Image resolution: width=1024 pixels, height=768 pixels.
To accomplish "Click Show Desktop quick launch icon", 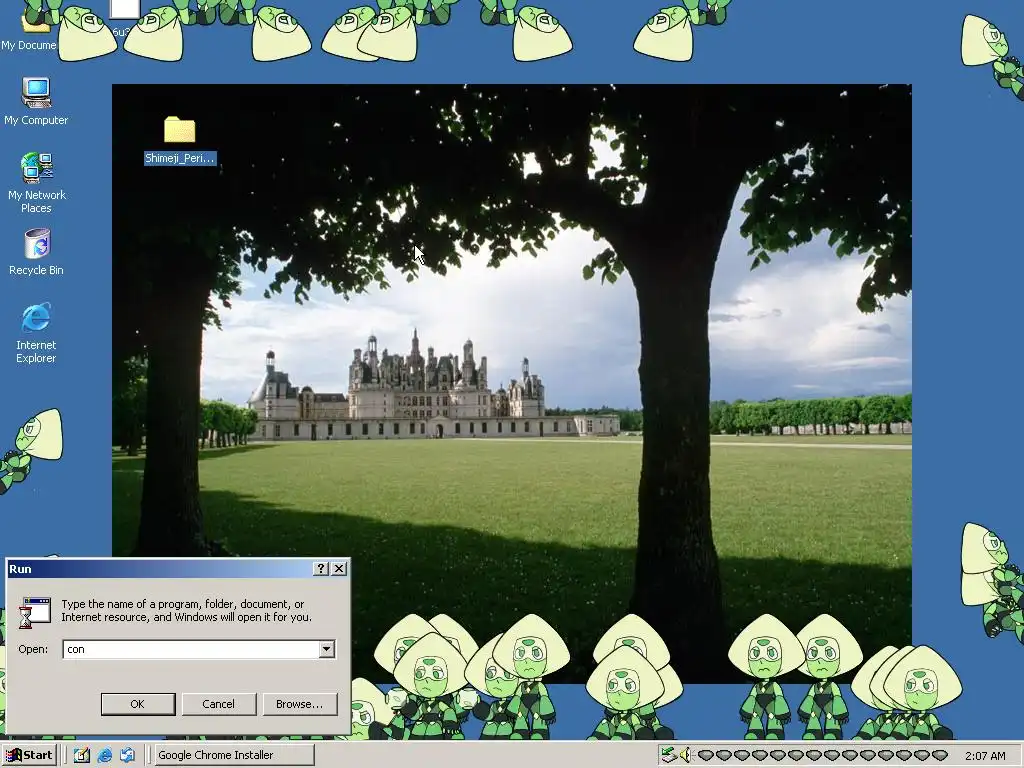I will point(82,755).
